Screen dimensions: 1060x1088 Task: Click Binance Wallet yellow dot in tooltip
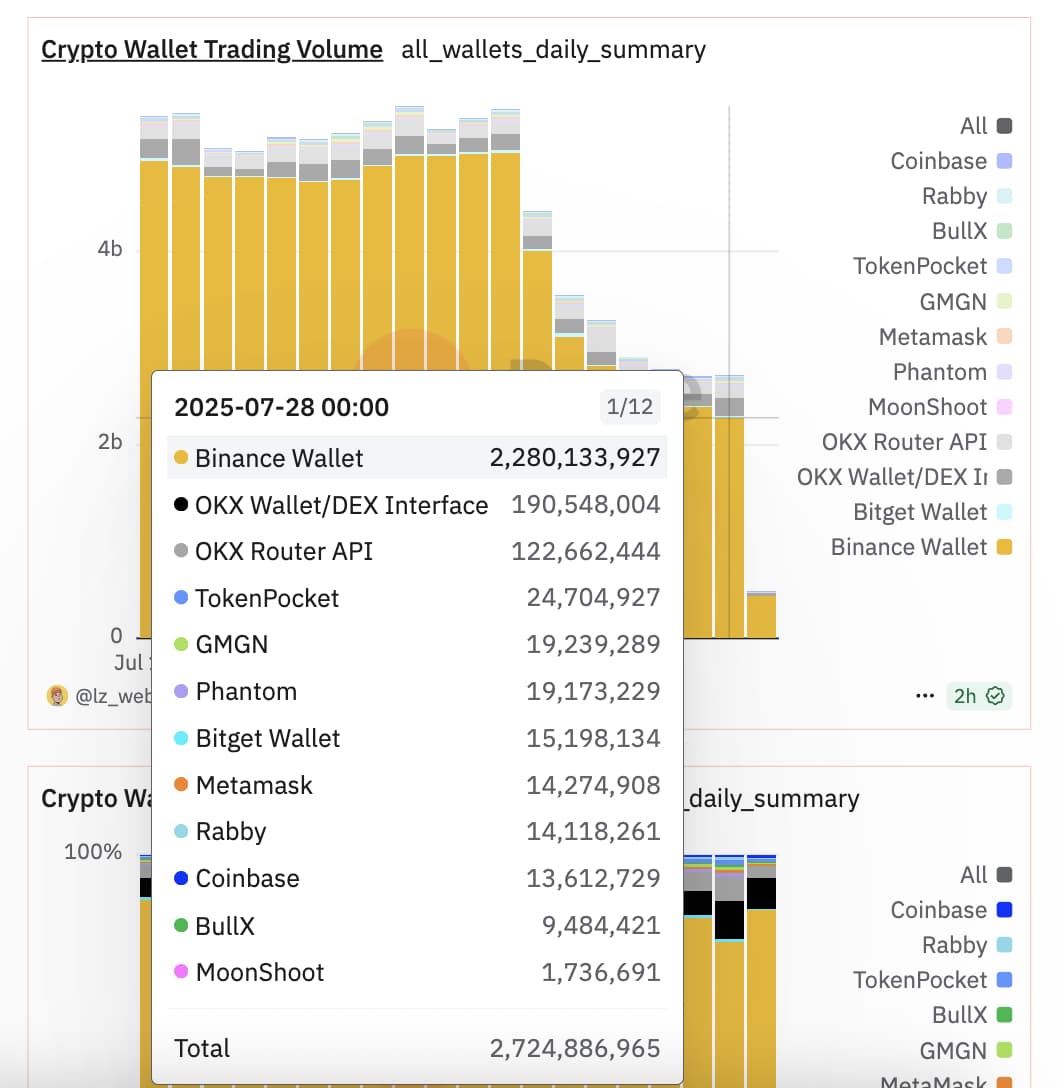[x=181, y=458]
